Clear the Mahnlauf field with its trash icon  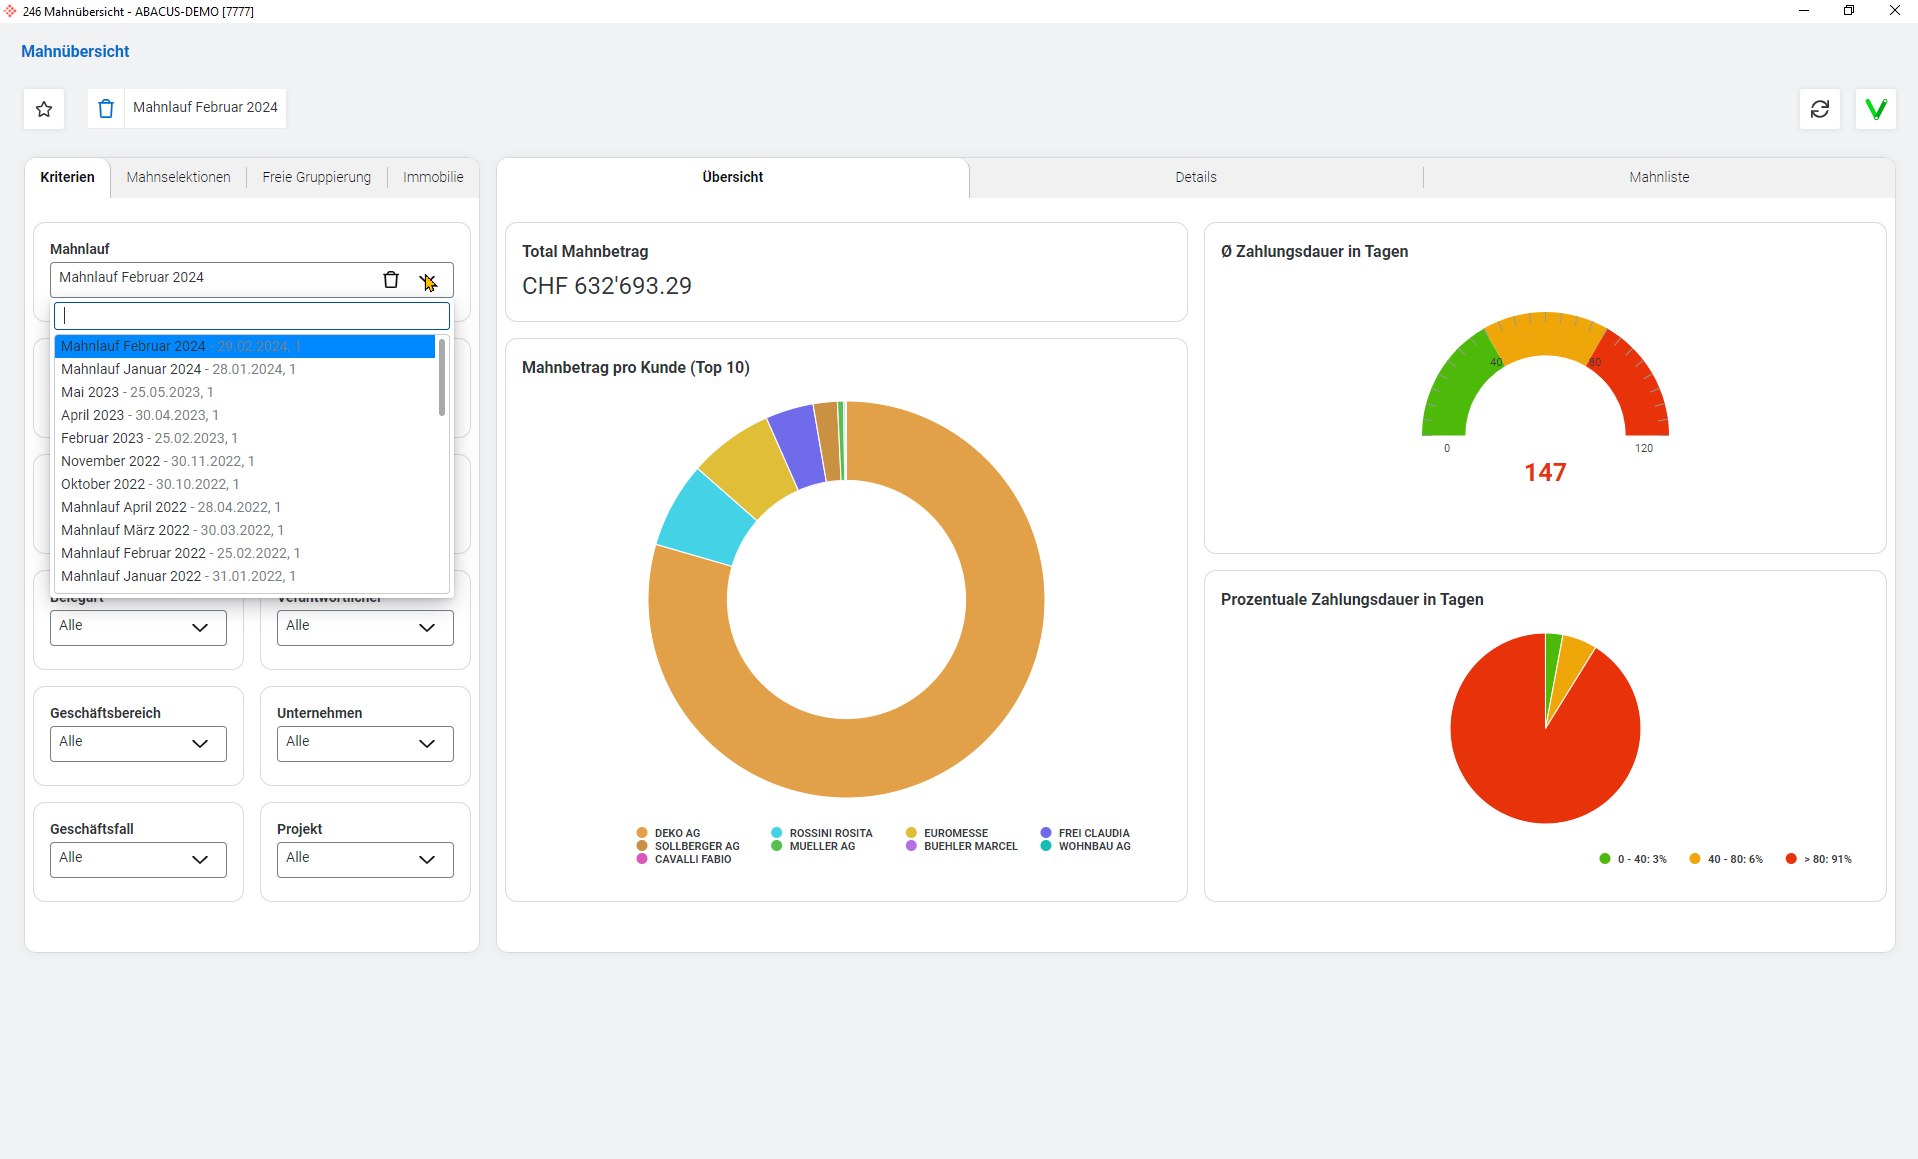(x=391, y=280)
